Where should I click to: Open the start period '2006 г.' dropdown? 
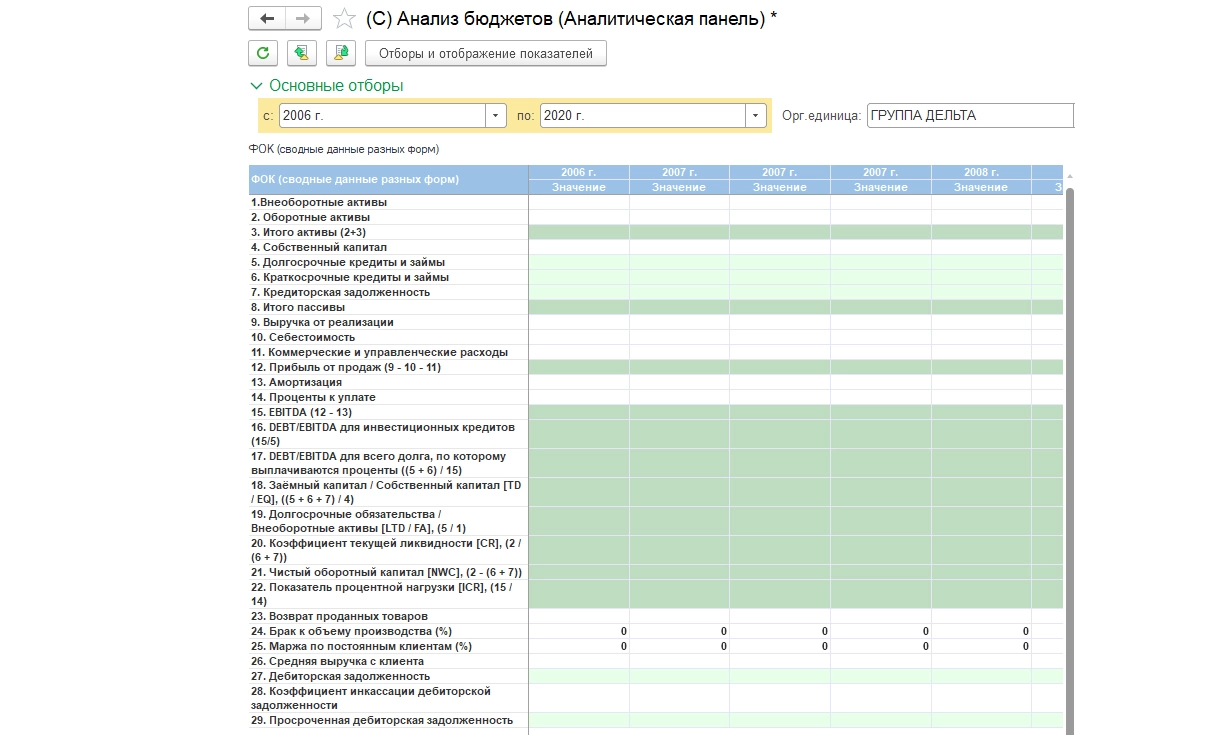coord(496,116)
